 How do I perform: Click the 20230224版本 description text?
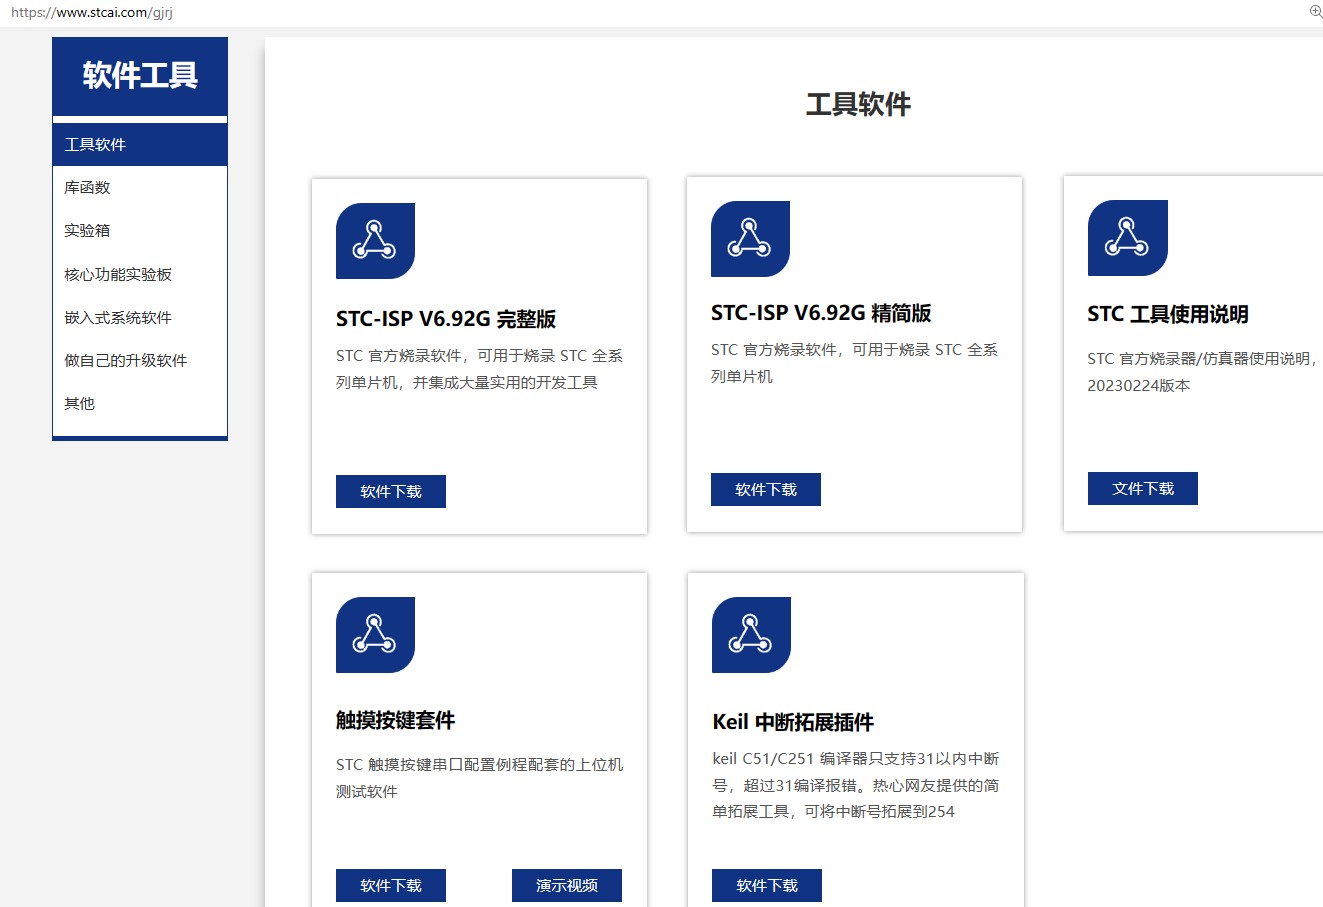tap(1139, 386)
